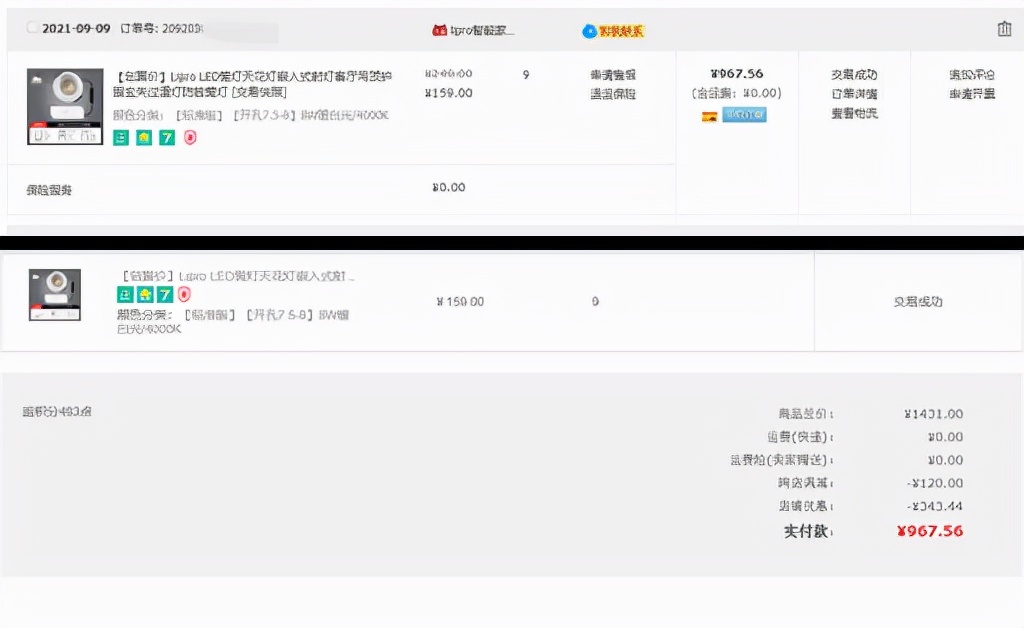Delete this order using the trash icon
The width and height of the screenshot is (1024, 628).
[1005, 29]
